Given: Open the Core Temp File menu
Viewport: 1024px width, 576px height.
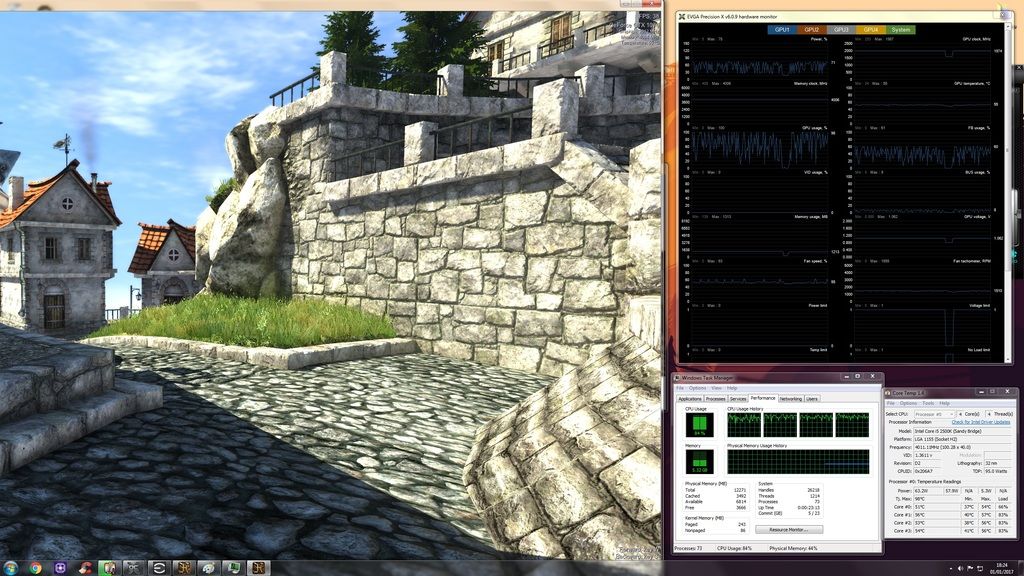Looking at the screenshot, I should [891, 403].
